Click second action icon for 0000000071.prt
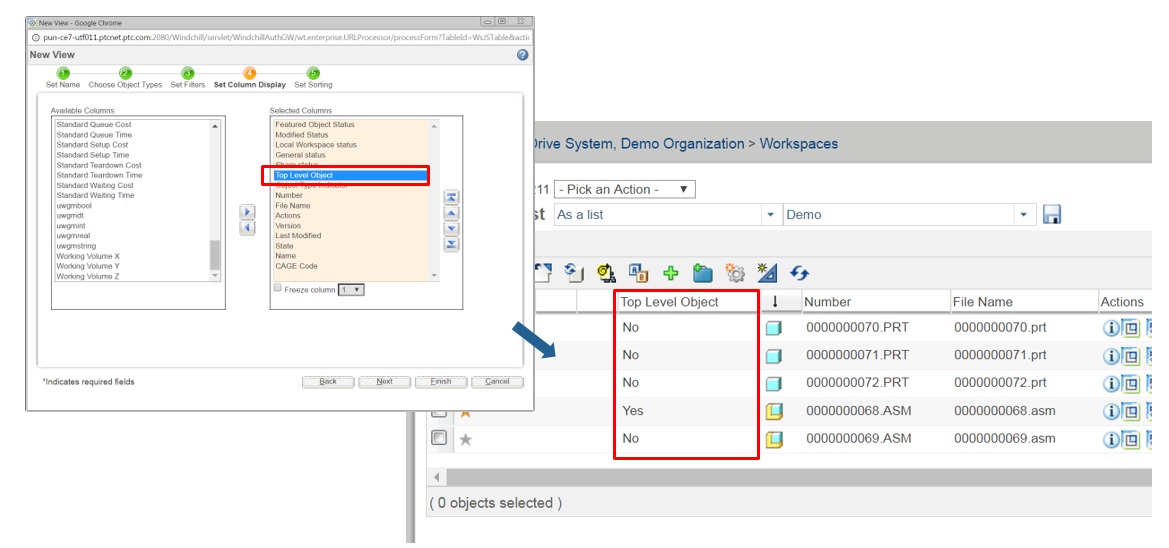Image resolution: width=1169 pixels, height=548 pixels. click(x=1131, y=356)
